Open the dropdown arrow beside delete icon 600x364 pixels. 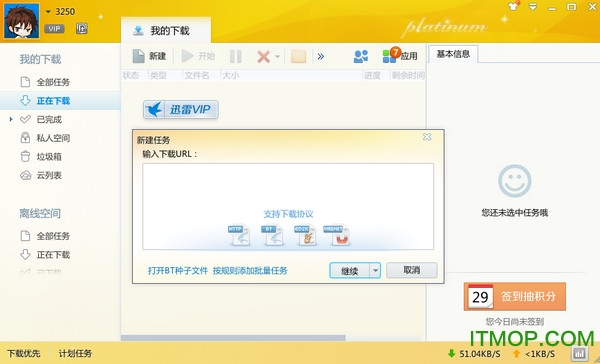click(x=277, y=57)
